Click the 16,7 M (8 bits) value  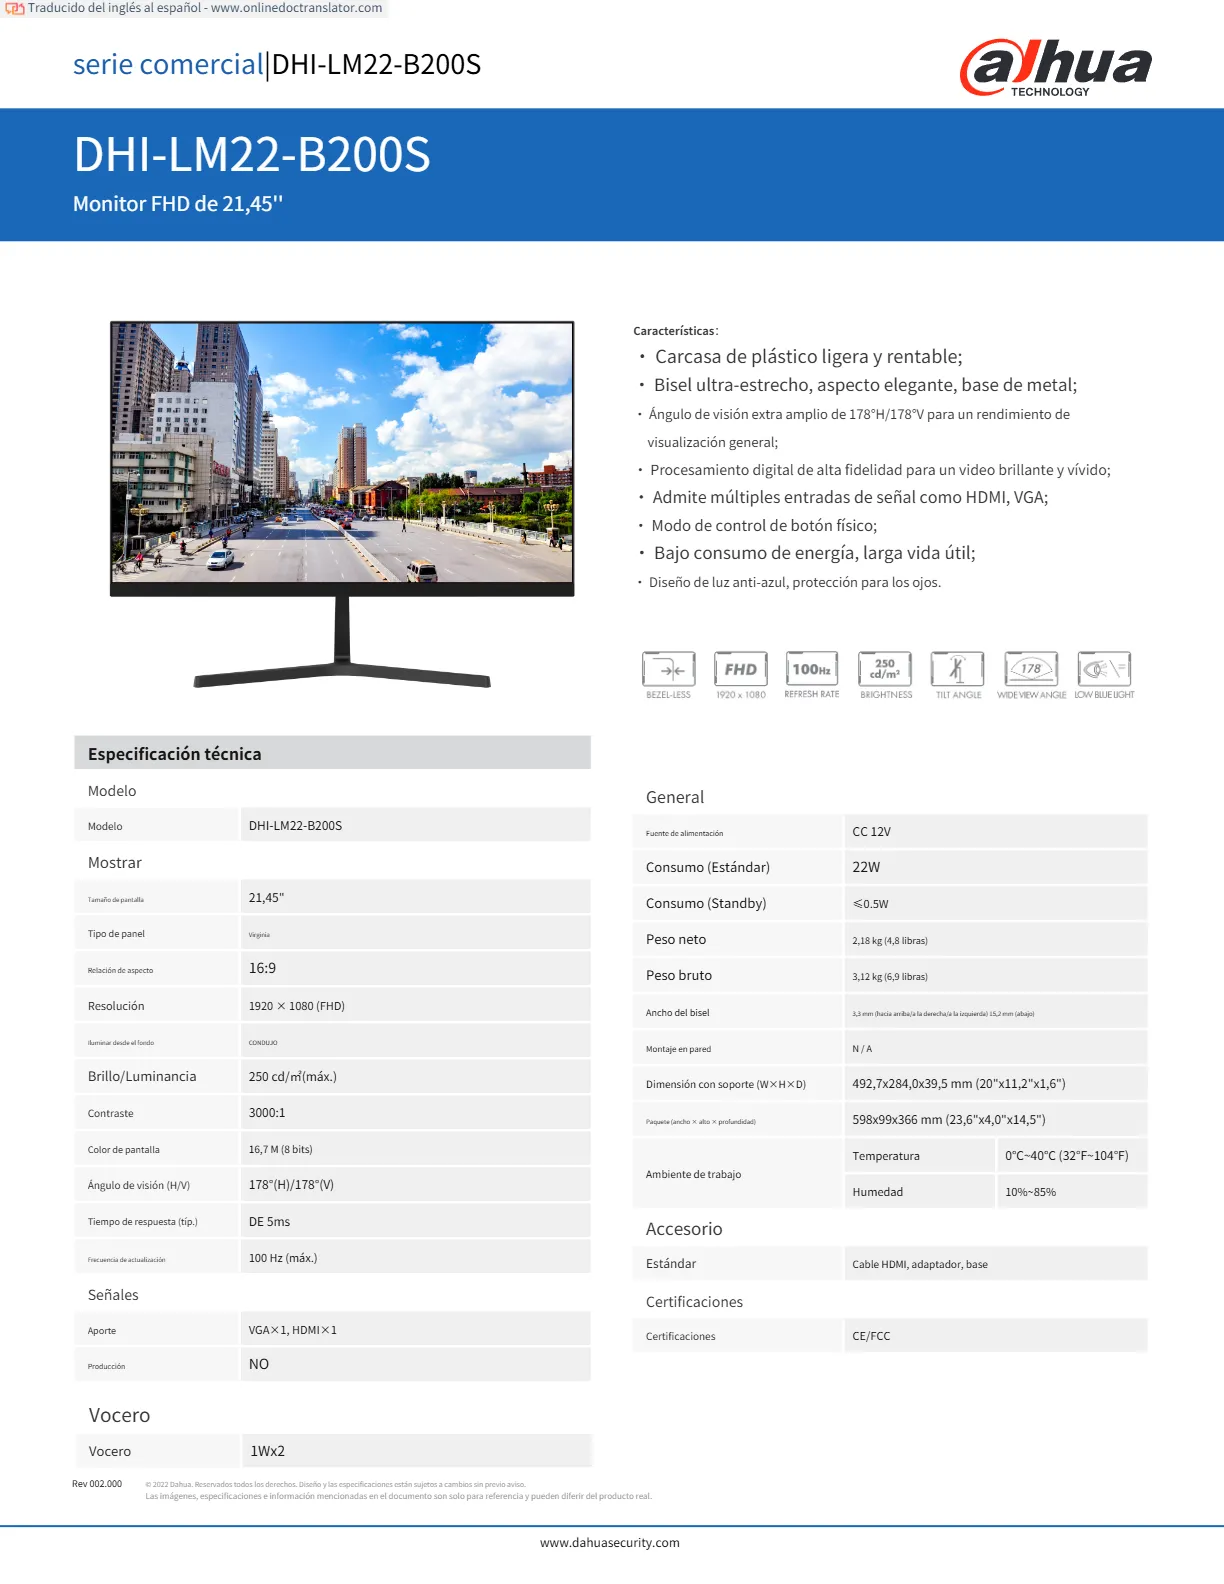[415, 1149]
